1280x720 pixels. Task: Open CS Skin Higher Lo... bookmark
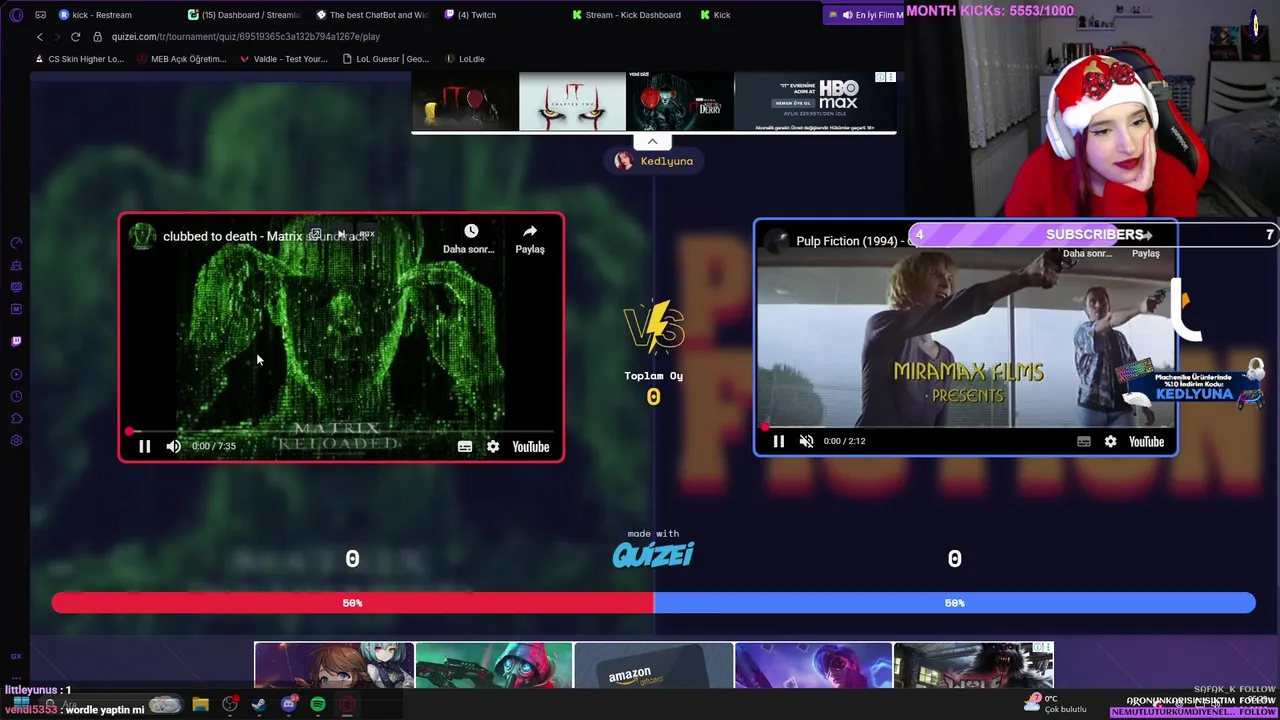(80, 59)
